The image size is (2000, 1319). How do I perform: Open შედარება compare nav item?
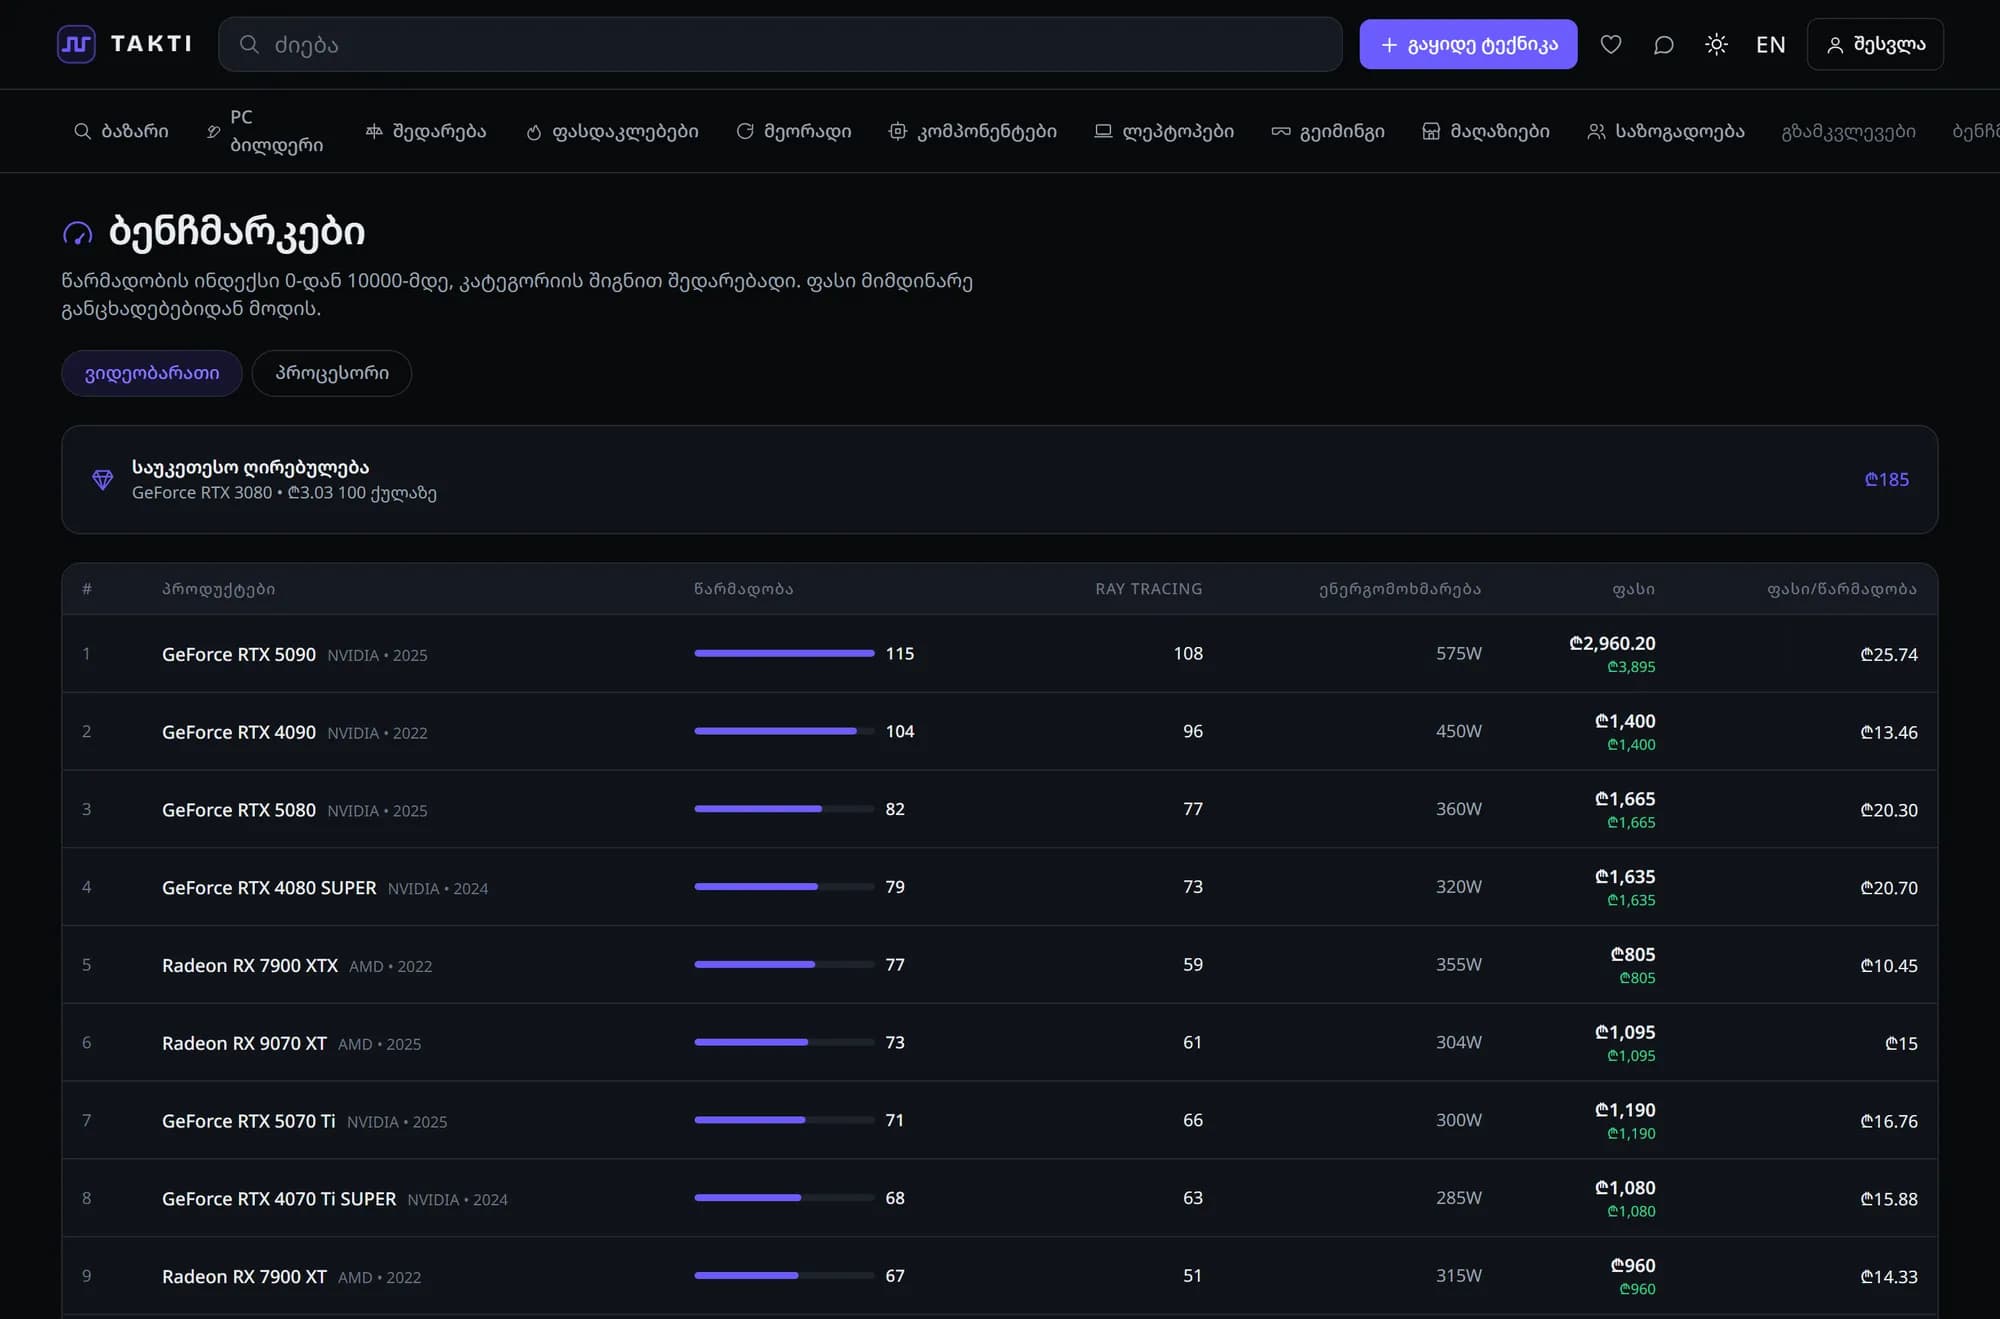tap(426, 131)
